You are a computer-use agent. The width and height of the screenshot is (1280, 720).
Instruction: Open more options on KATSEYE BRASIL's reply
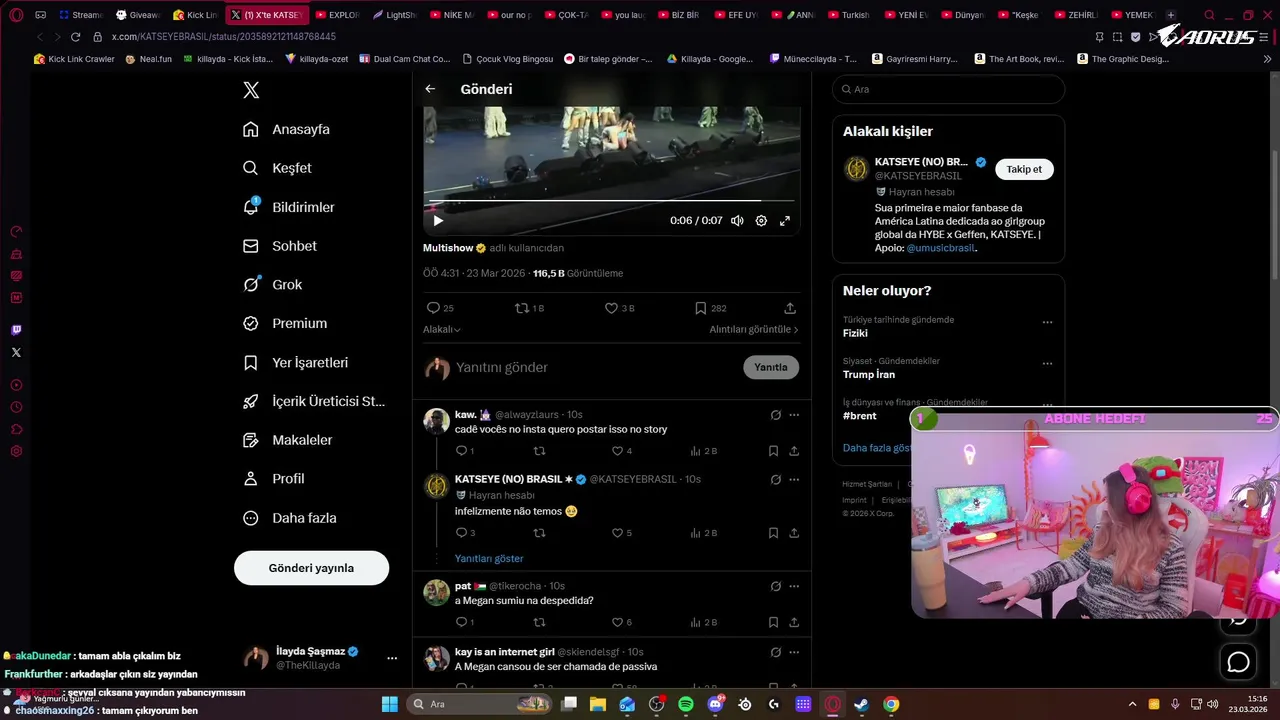point(794,480)
